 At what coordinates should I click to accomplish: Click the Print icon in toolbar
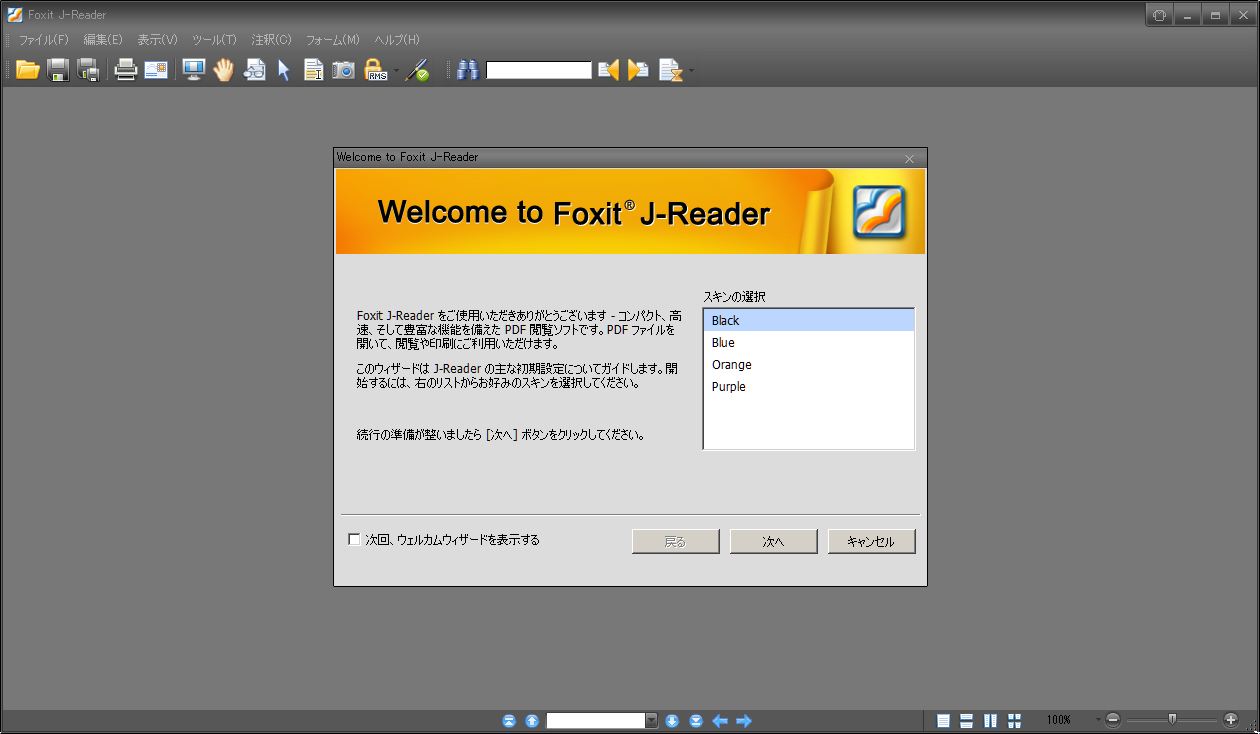pos(126,70)
